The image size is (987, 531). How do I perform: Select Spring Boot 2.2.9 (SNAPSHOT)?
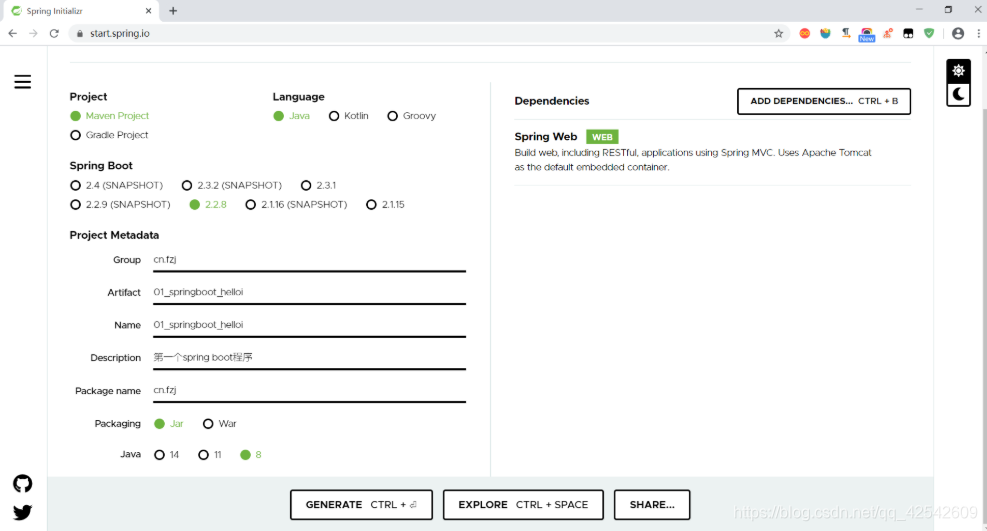120,204
